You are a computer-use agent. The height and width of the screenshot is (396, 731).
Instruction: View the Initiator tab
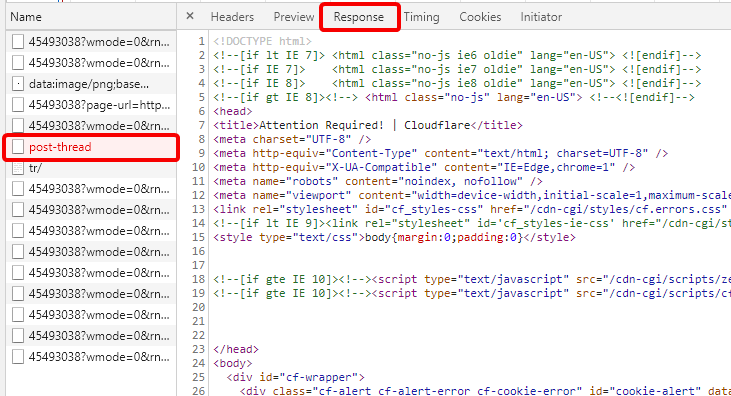[x=541, y=17]
